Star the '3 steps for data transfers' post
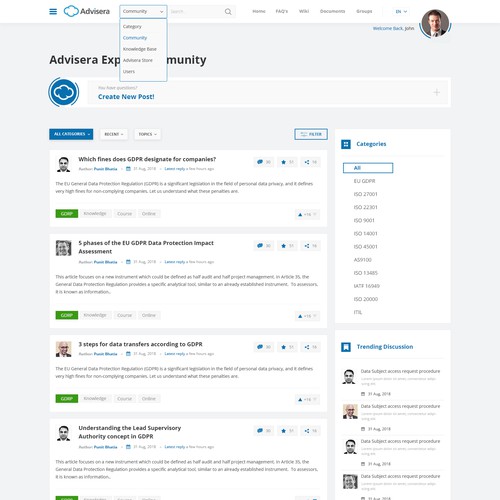 (x=283, y=347)
